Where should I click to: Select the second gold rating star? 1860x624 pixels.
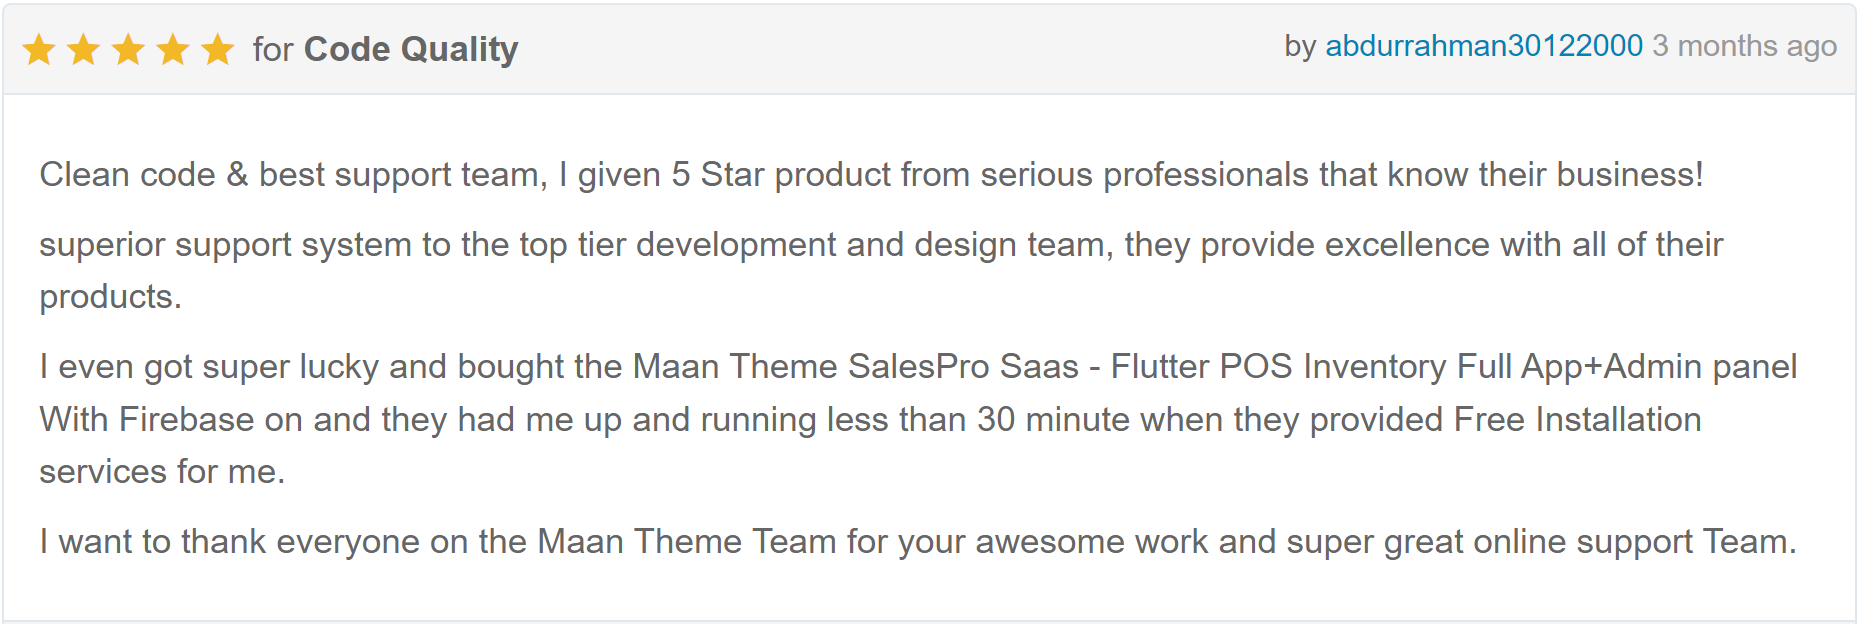[x=84, y=49]
